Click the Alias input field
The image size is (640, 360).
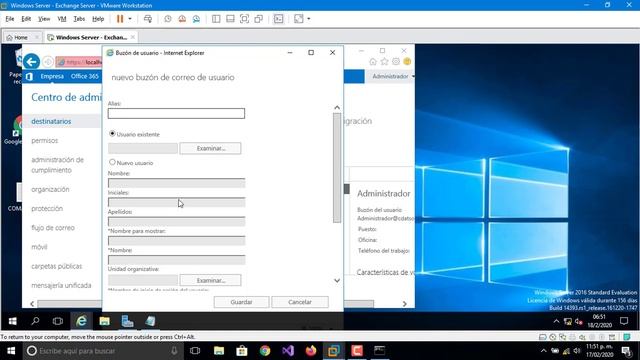click(x=176, y=113)
